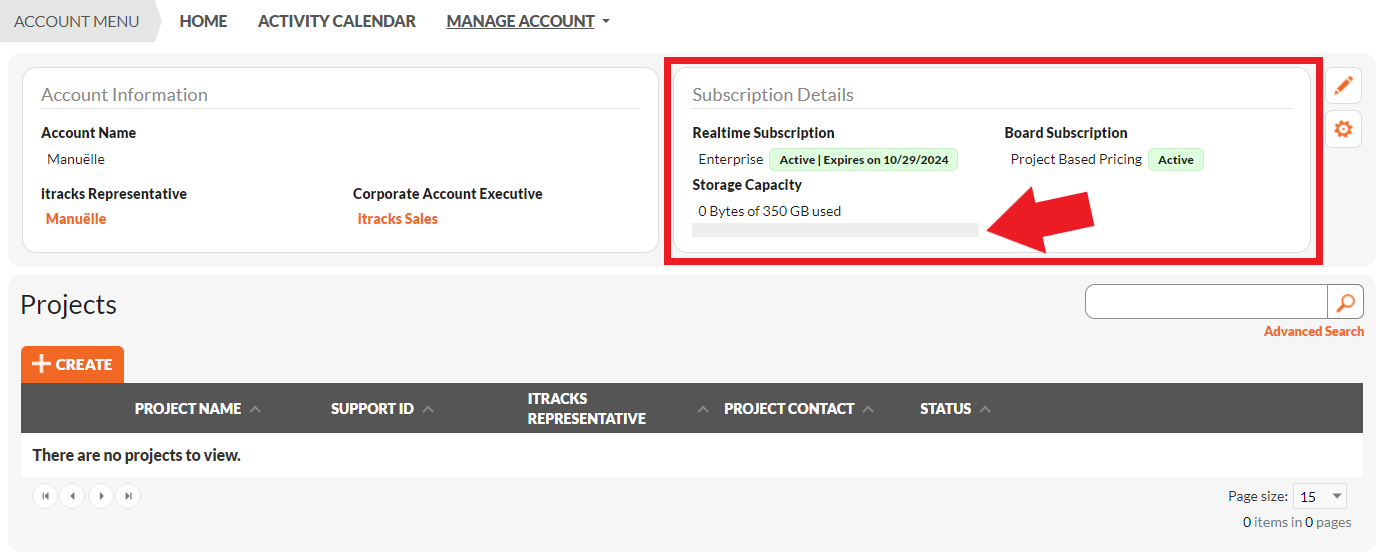Click the Subscription Details heading
The height and width of the screenshot is (559, 1383).
(773, 95)
